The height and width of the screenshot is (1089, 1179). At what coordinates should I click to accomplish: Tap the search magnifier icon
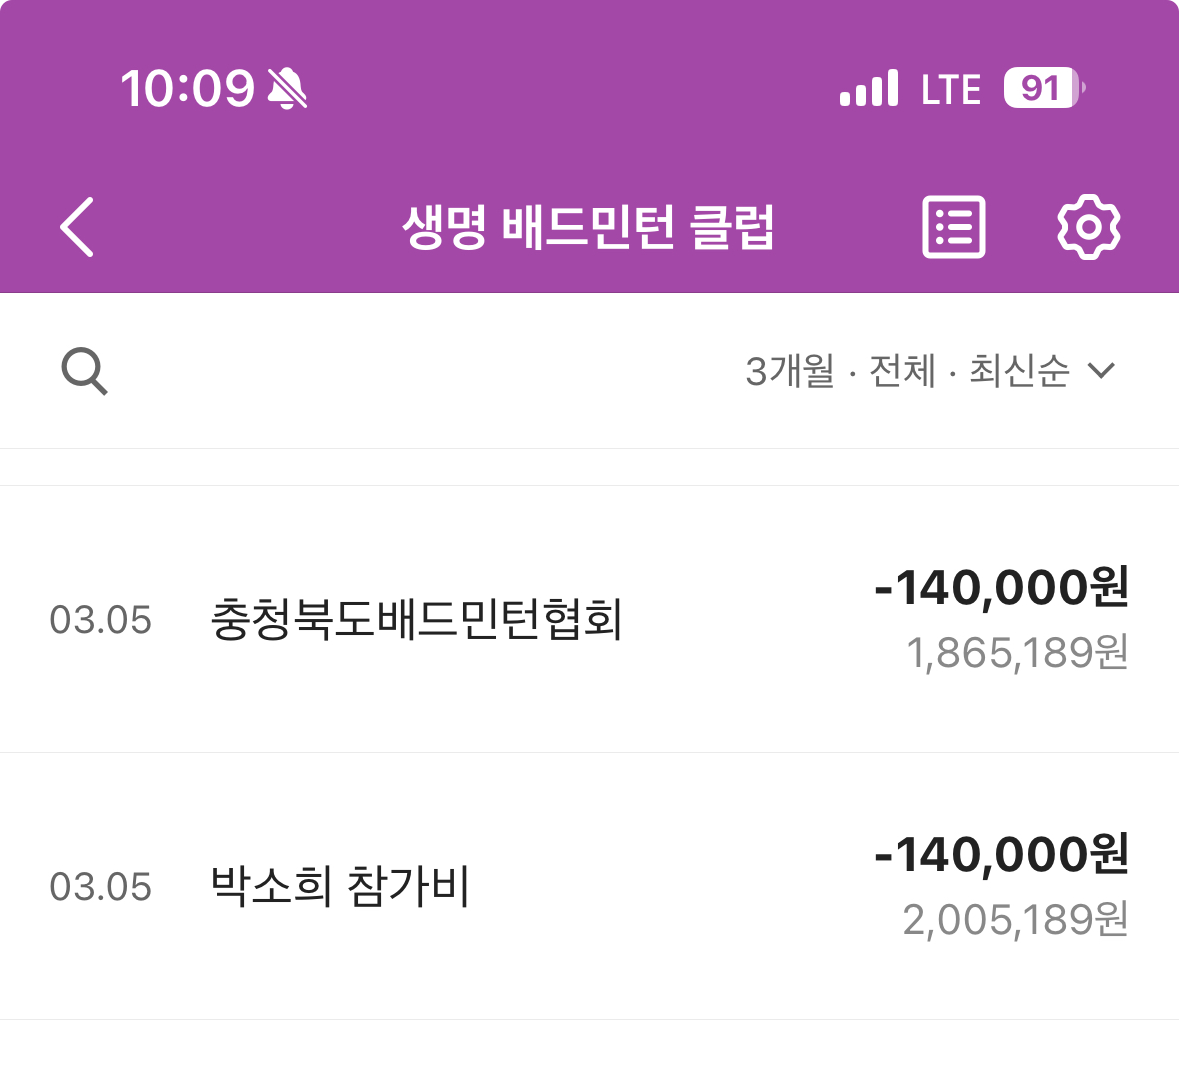[84, 372]
